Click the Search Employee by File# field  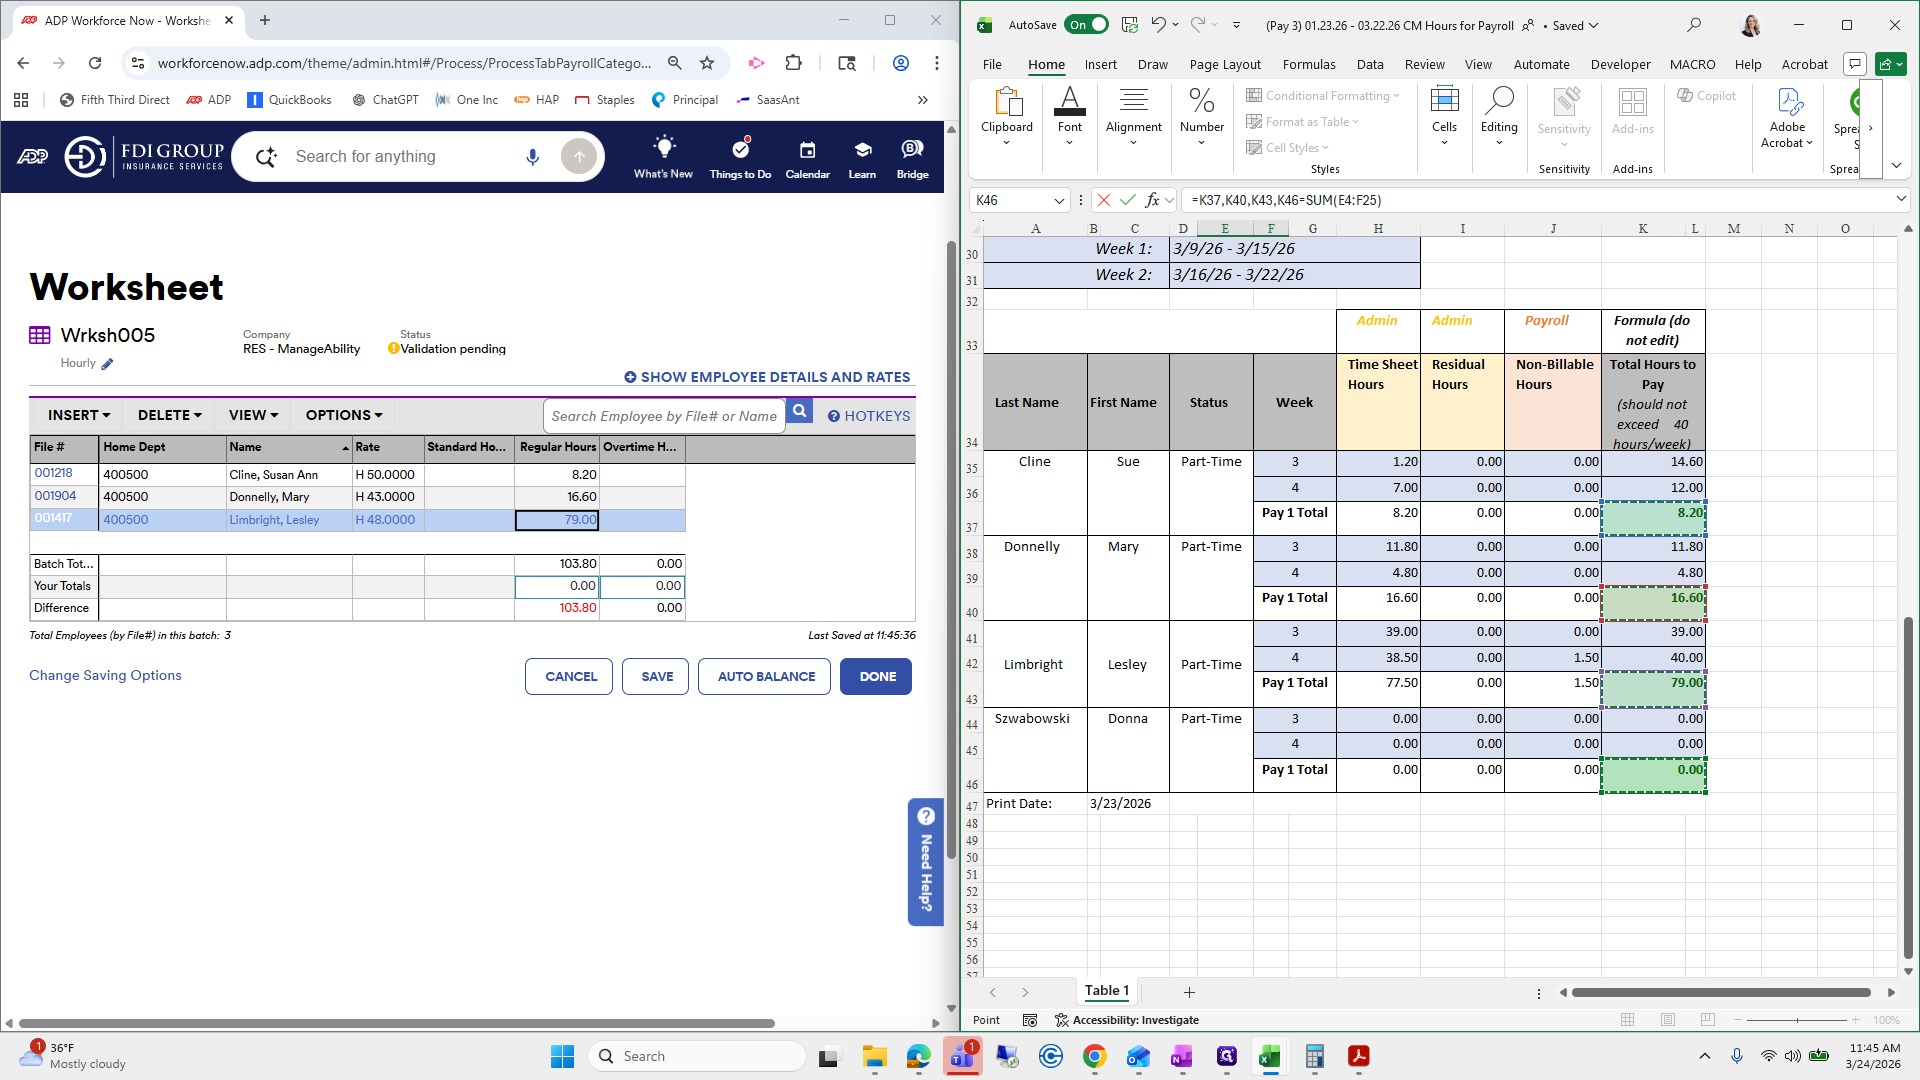(664, 416)
